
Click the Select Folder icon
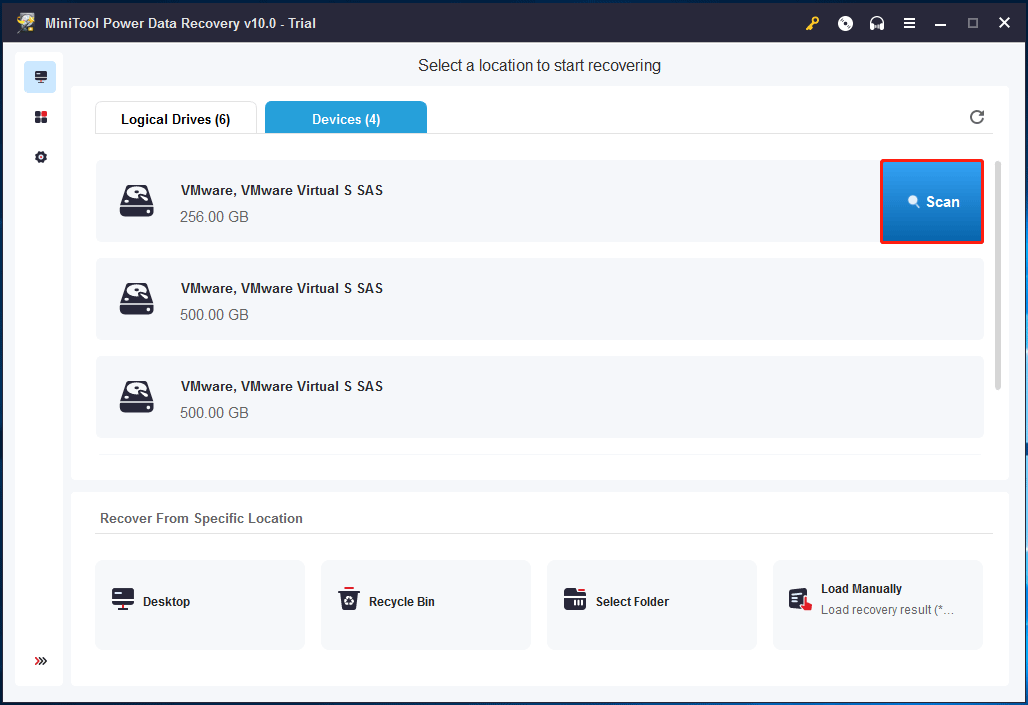[x=575, y=599]
